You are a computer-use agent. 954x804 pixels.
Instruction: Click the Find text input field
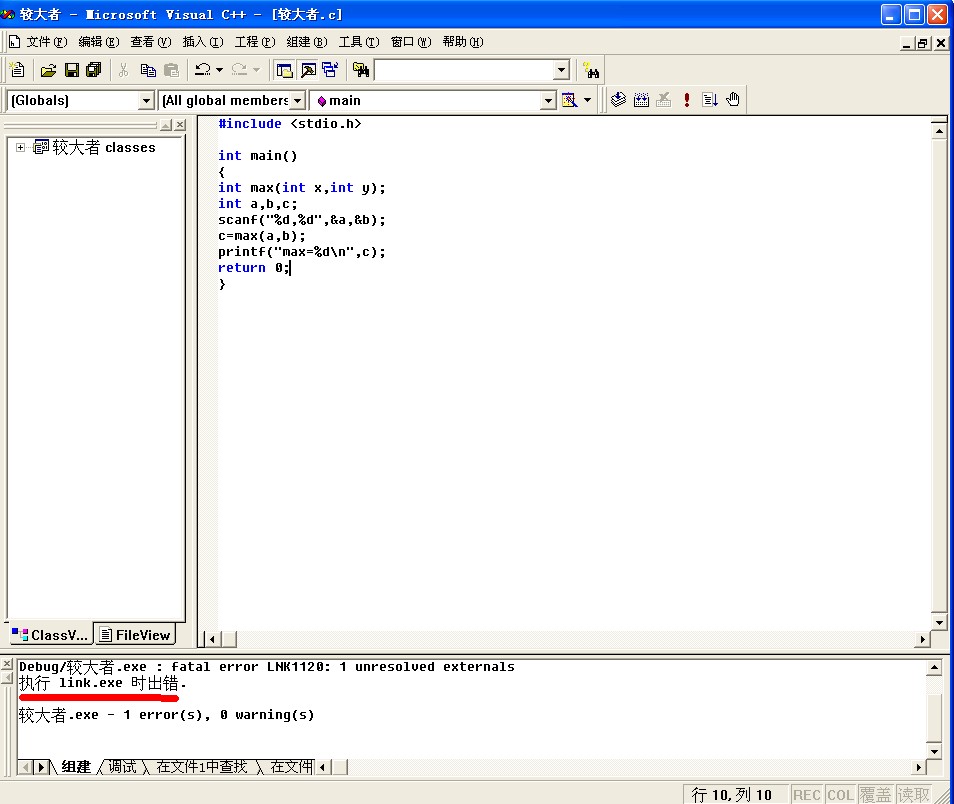[x=465, y=70]
